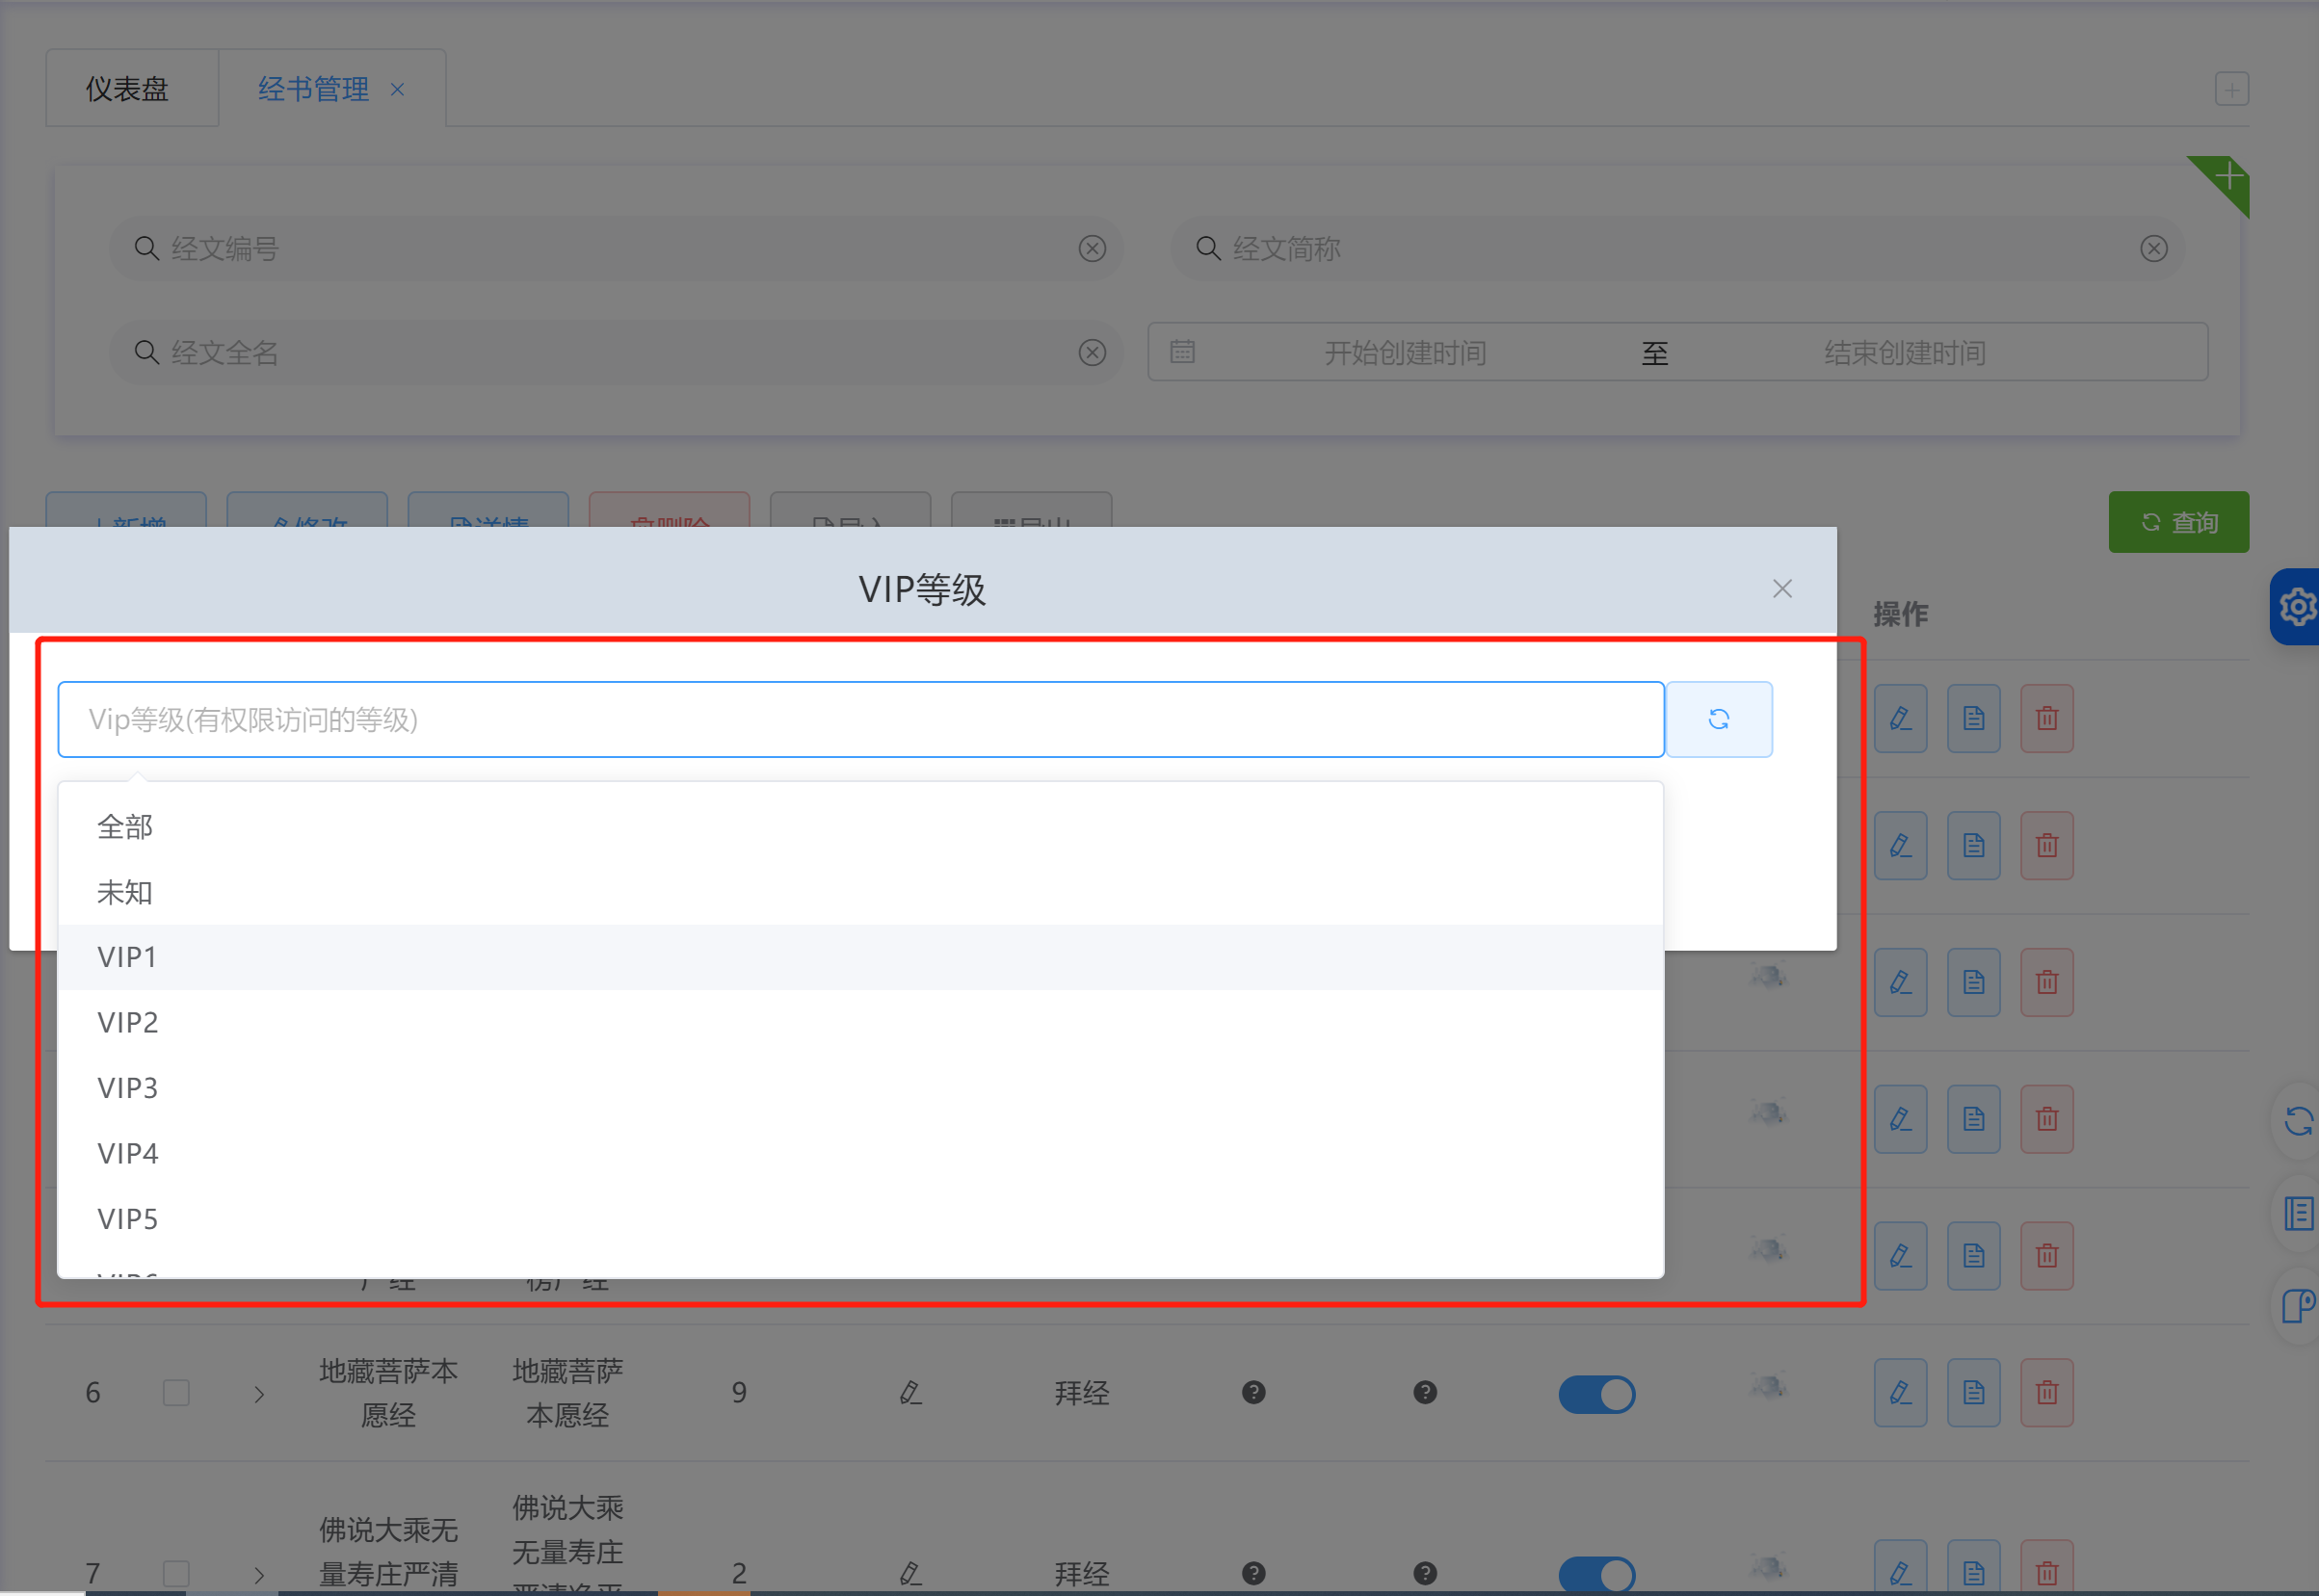
Task: Click the red delete icon in table row 2
Action: coord(2046,846)
